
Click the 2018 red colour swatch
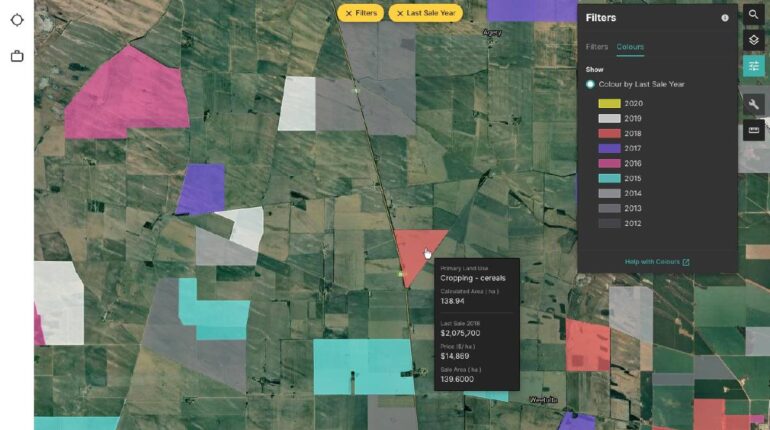608,133
